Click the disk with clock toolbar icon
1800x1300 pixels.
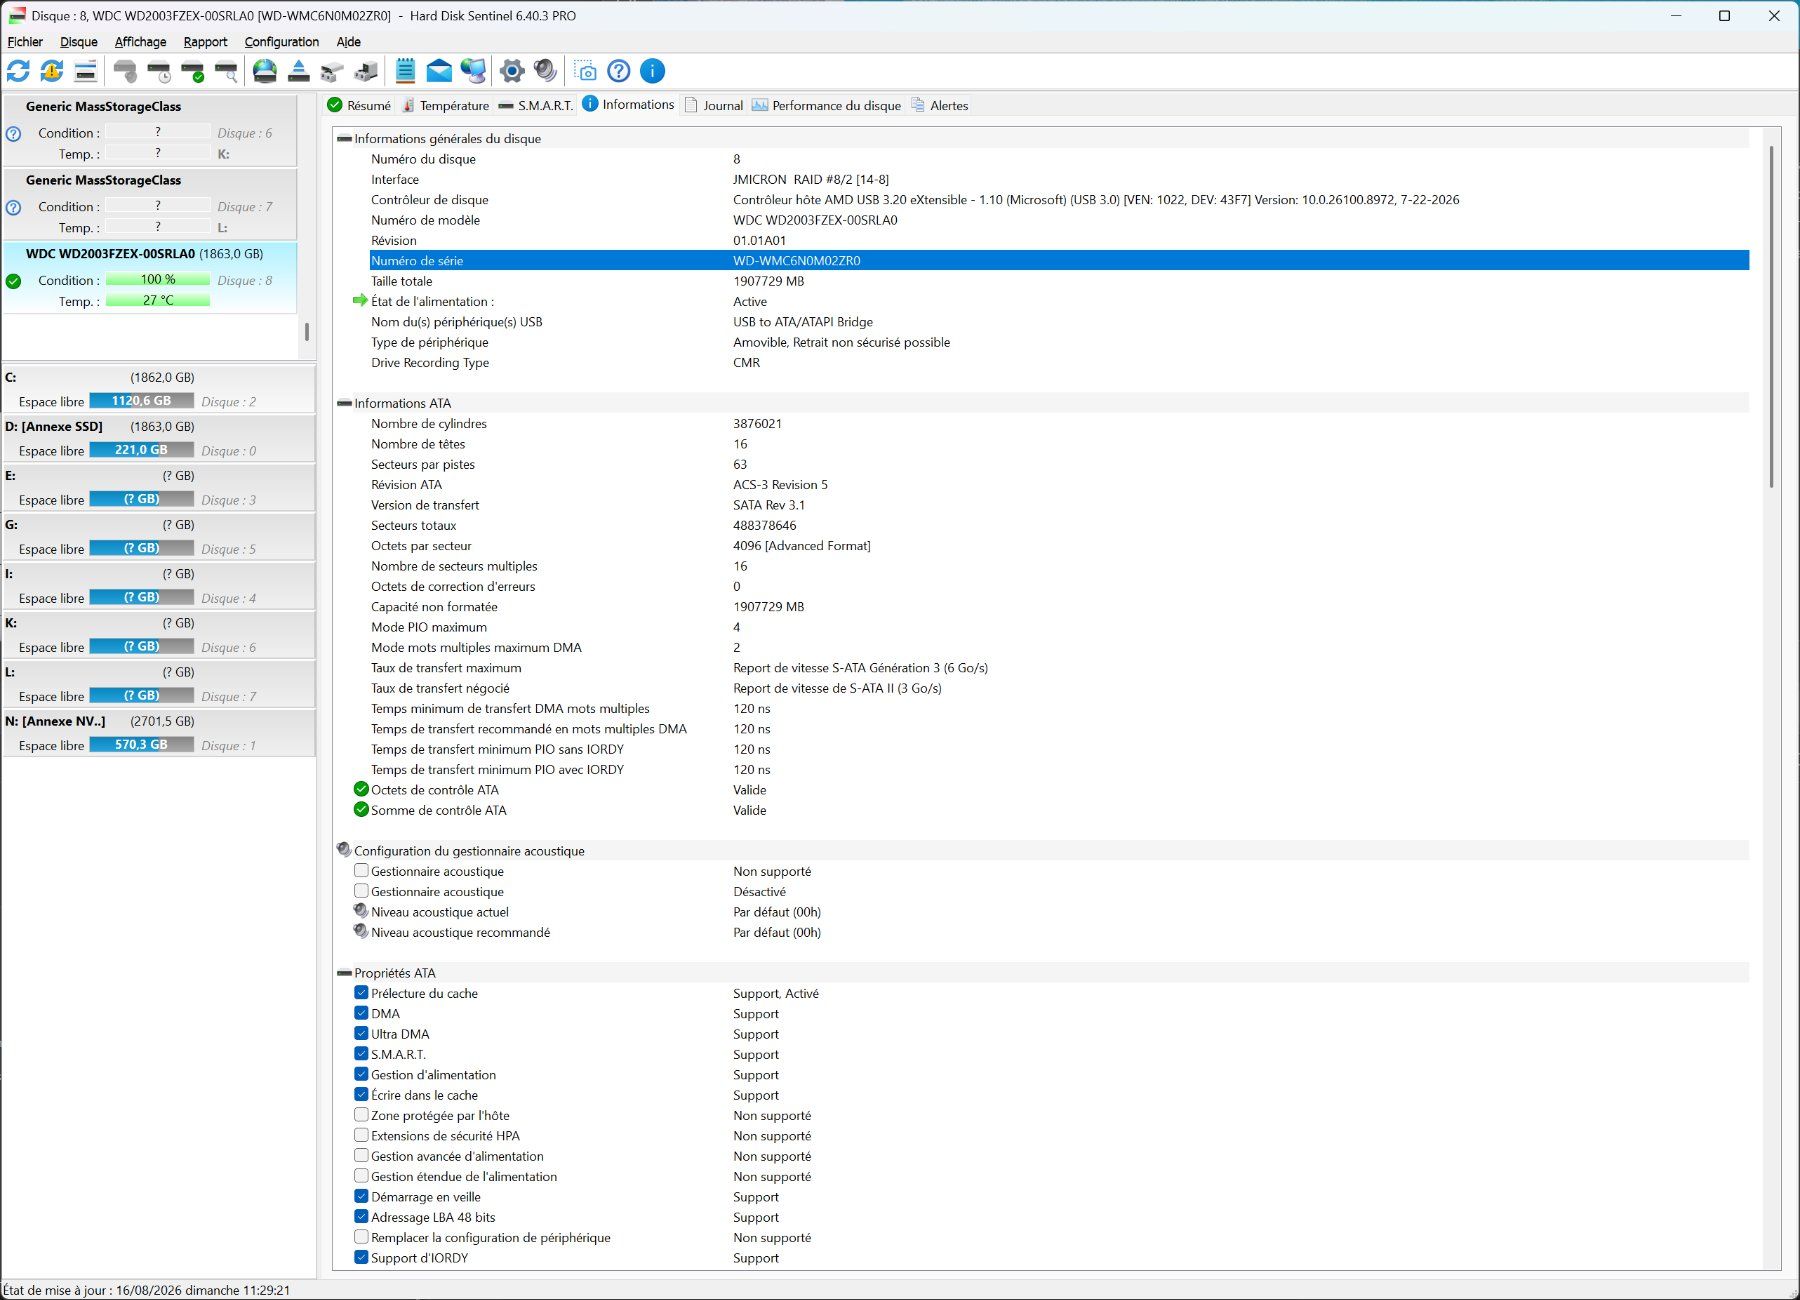(x=159, y=71)
